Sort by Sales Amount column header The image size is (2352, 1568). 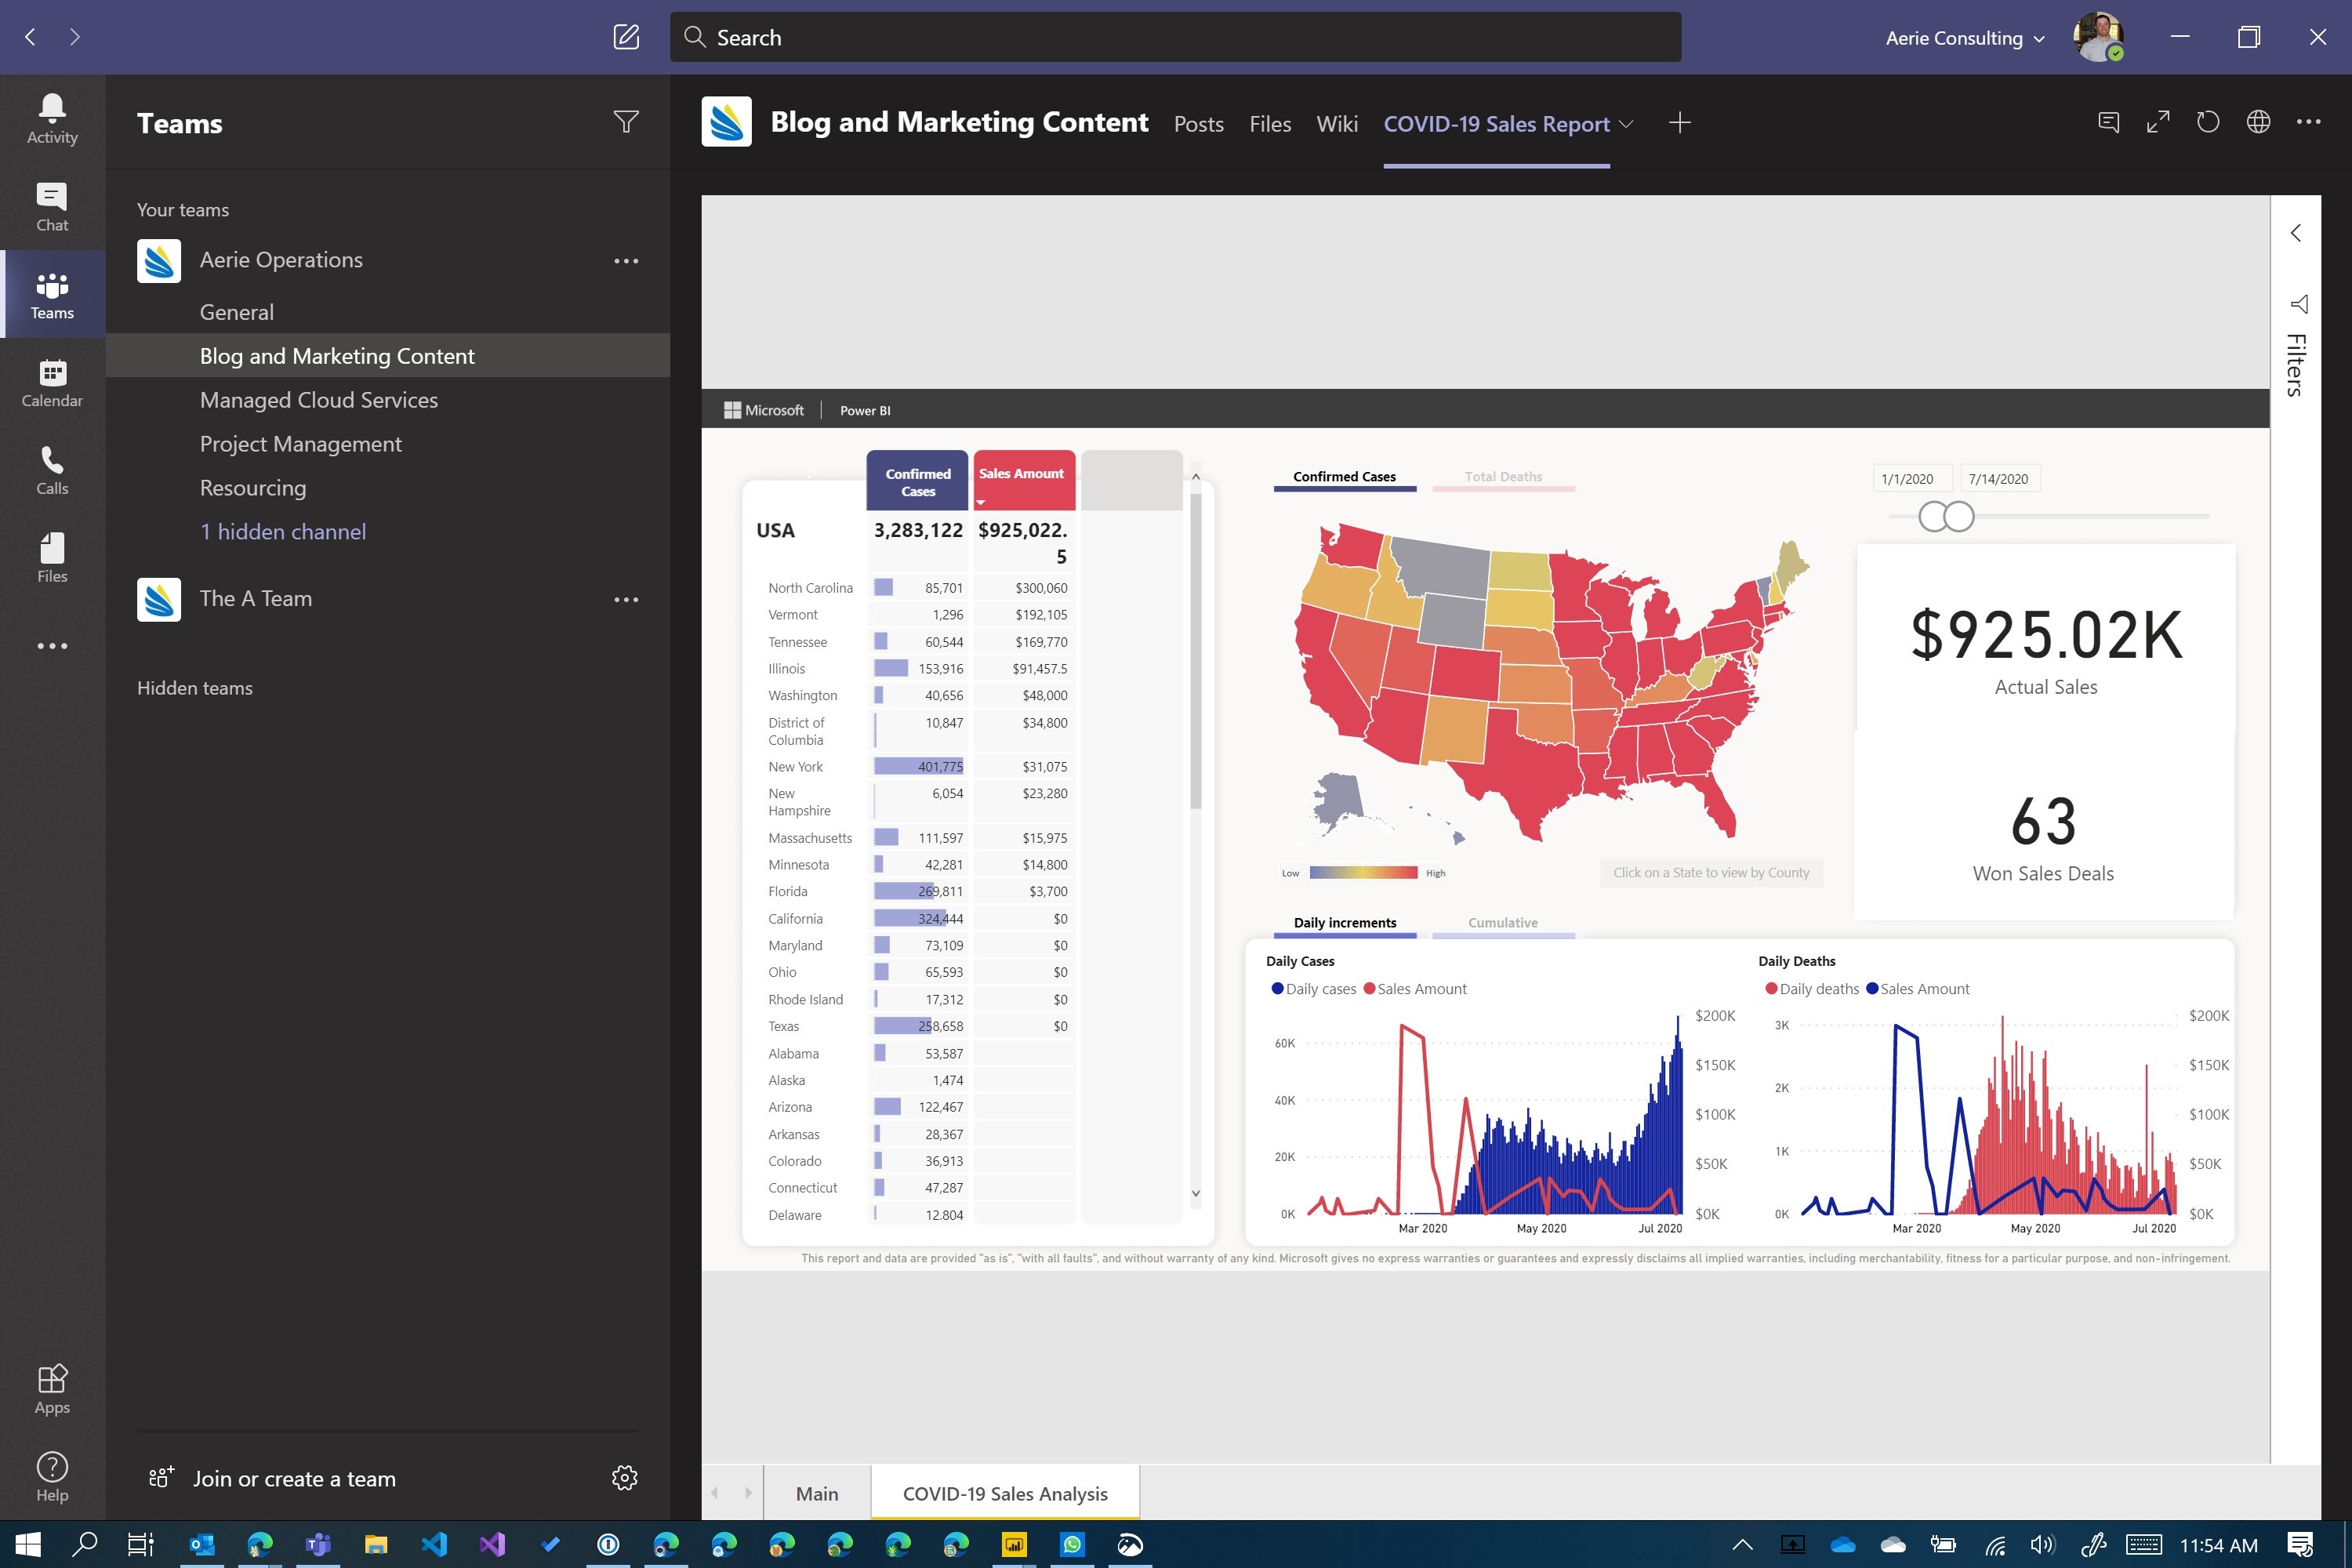pyautogui.click(x=1022, y=481)
